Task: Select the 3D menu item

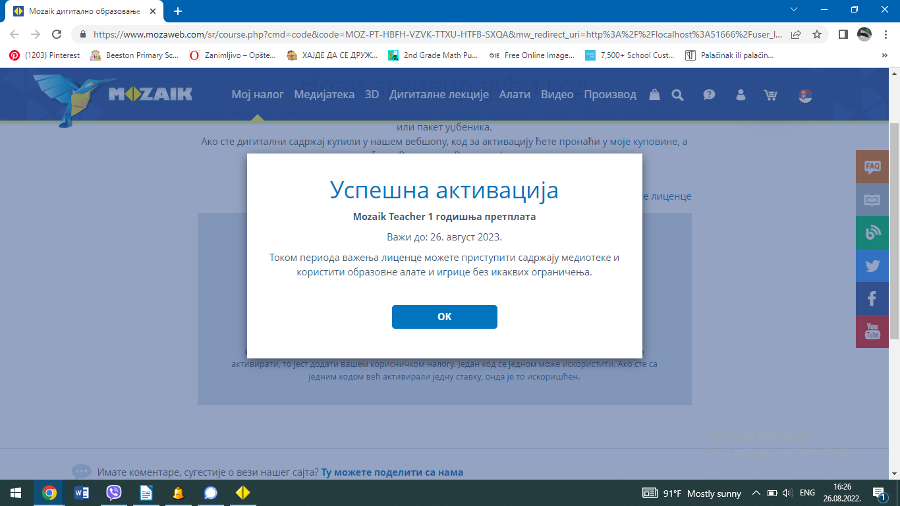Action: (x=372, y=94)
